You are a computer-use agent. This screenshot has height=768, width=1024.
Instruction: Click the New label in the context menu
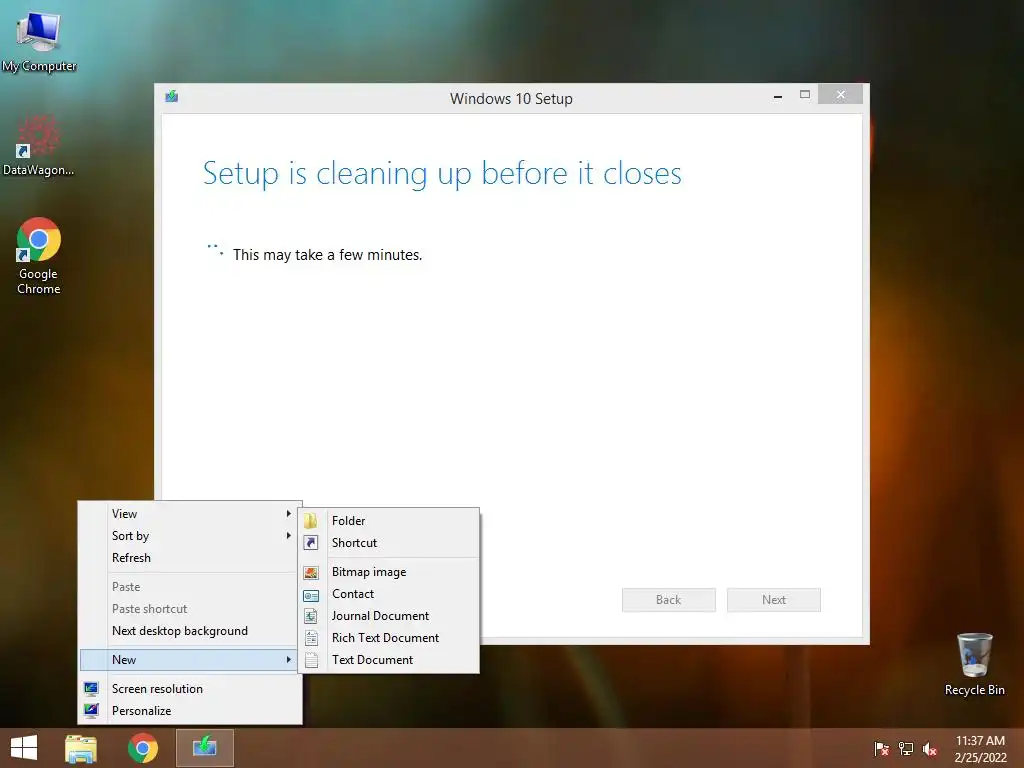click(124, 660)
